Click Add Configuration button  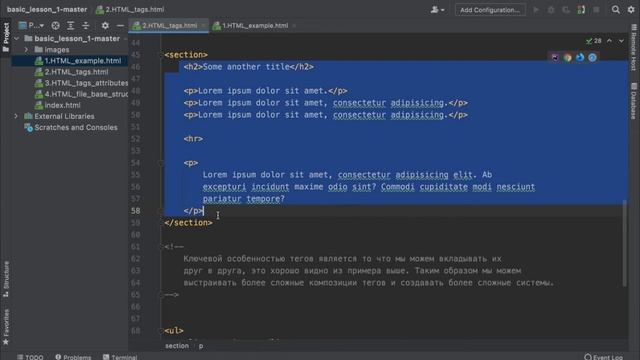[490, 10]
